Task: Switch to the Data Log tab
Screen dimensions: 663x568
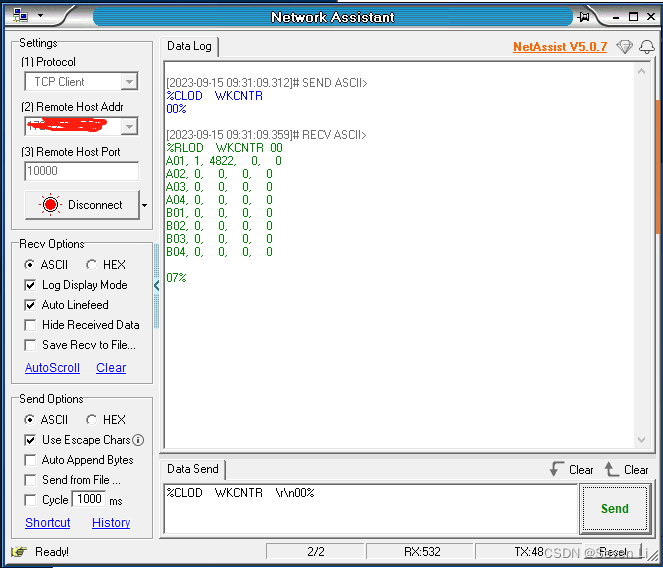Action: [189, 46]
